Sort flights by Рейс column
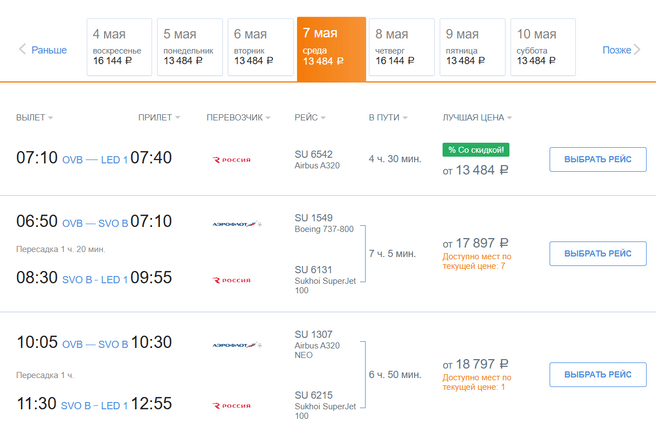Viewport: 656px width, 426px height. point(310,118)
